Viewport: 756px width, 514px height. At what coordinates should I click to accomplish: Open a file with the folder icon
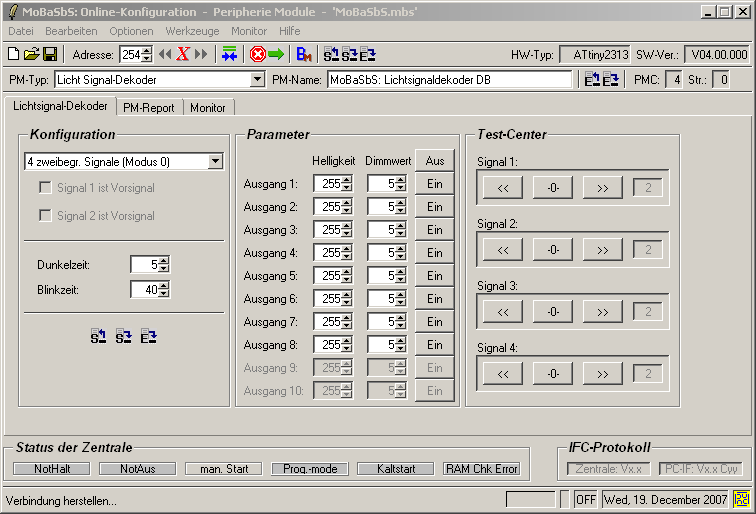pos(31,54)
